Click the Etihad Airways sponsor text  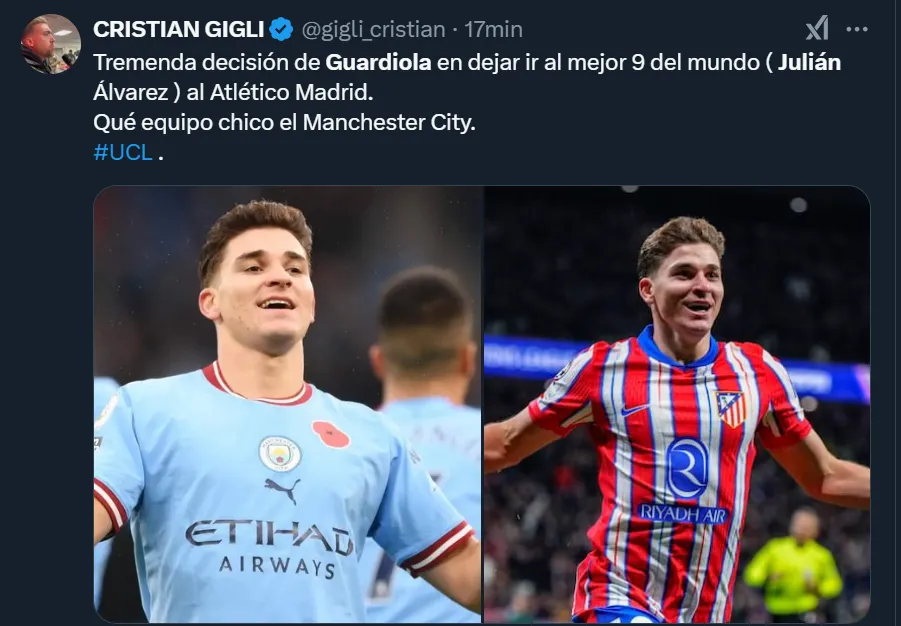pos(269,548)
